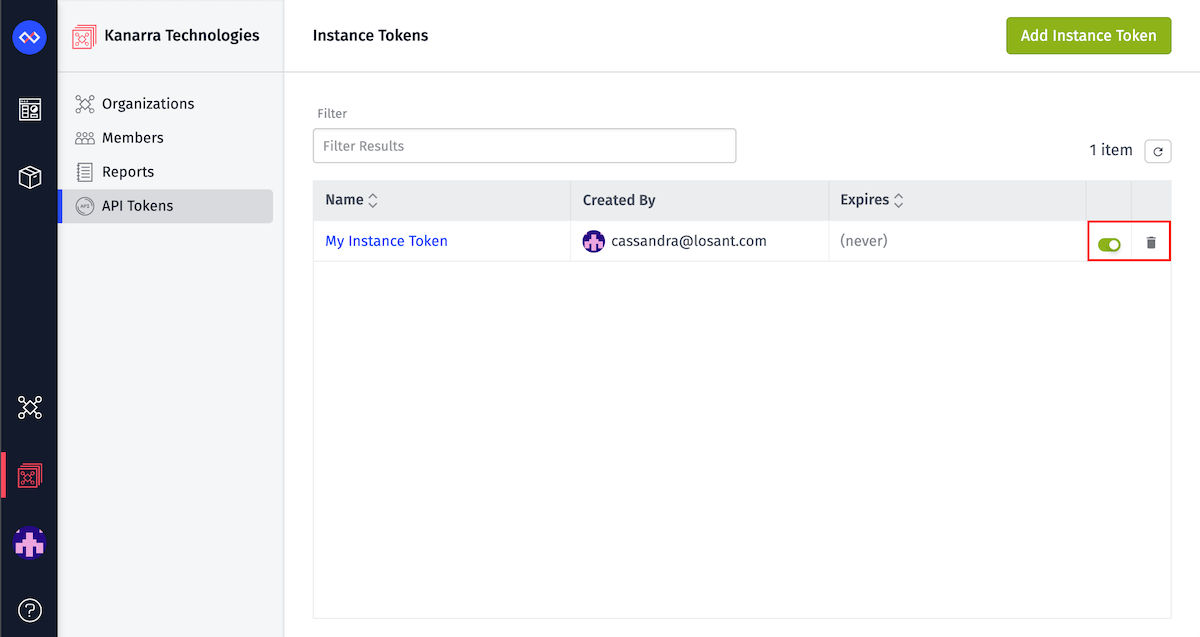Click the (never) expiry value
This screenshot has width=1200, height=637.
(x=864, y=241)
